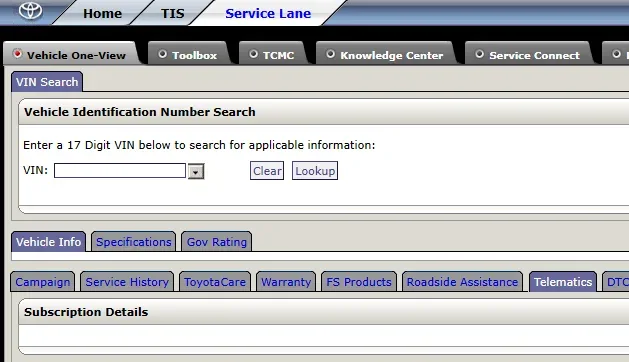Select the Telematics tab
This screenshot has height=362, width=629.
point(563,282)
